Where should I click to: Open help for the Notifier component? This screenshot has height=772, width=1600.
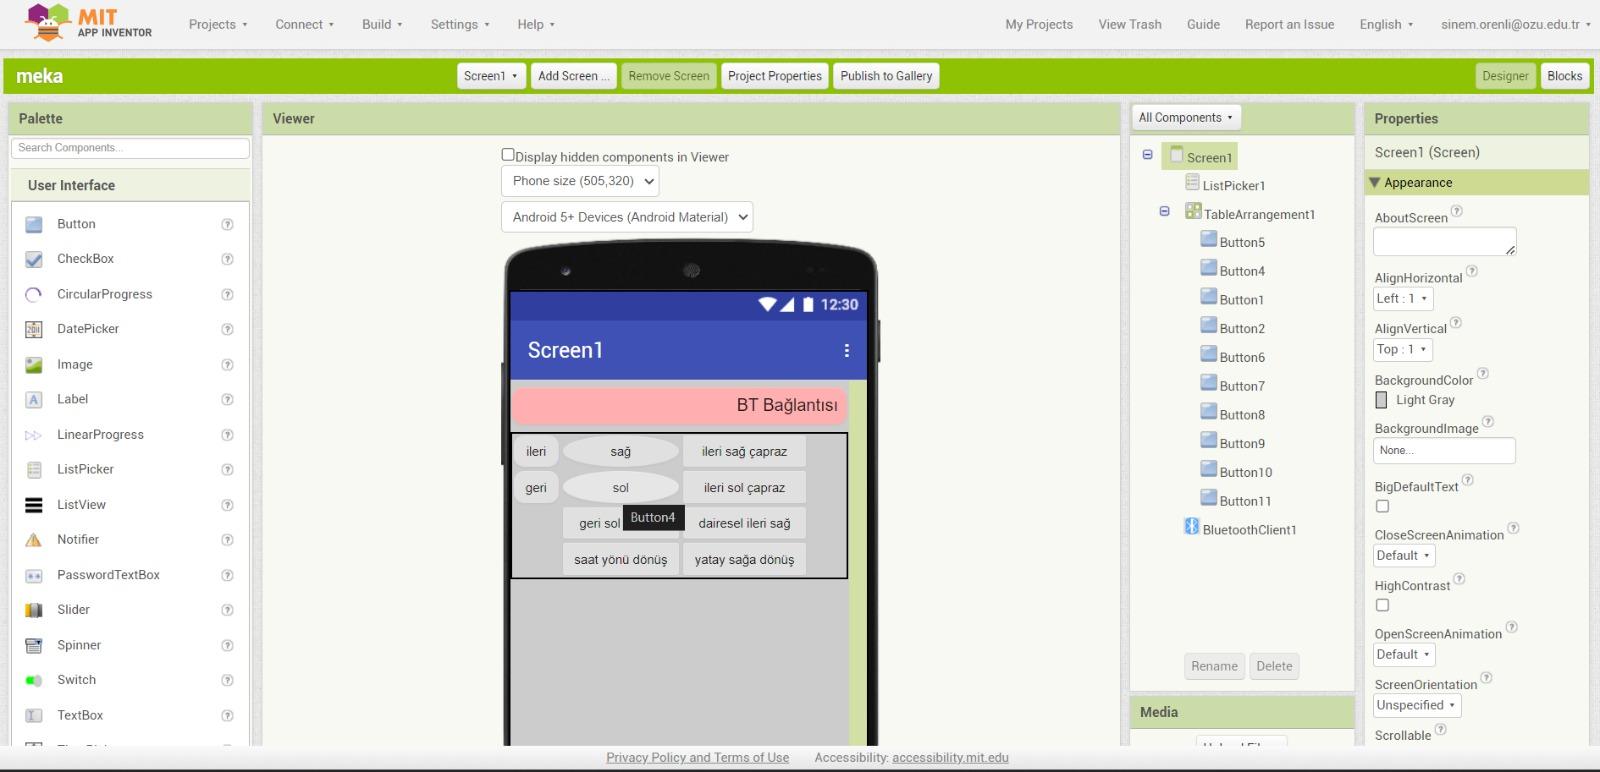tap(227, 540)
